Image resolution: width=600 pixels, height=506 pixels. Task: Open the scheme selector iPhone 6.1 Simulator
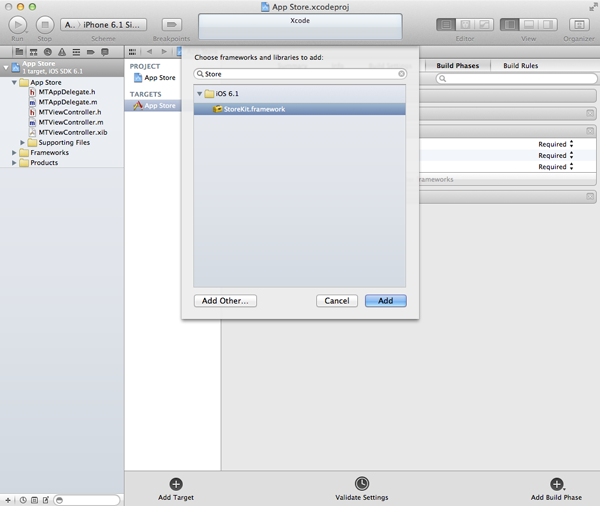(111, 25)
